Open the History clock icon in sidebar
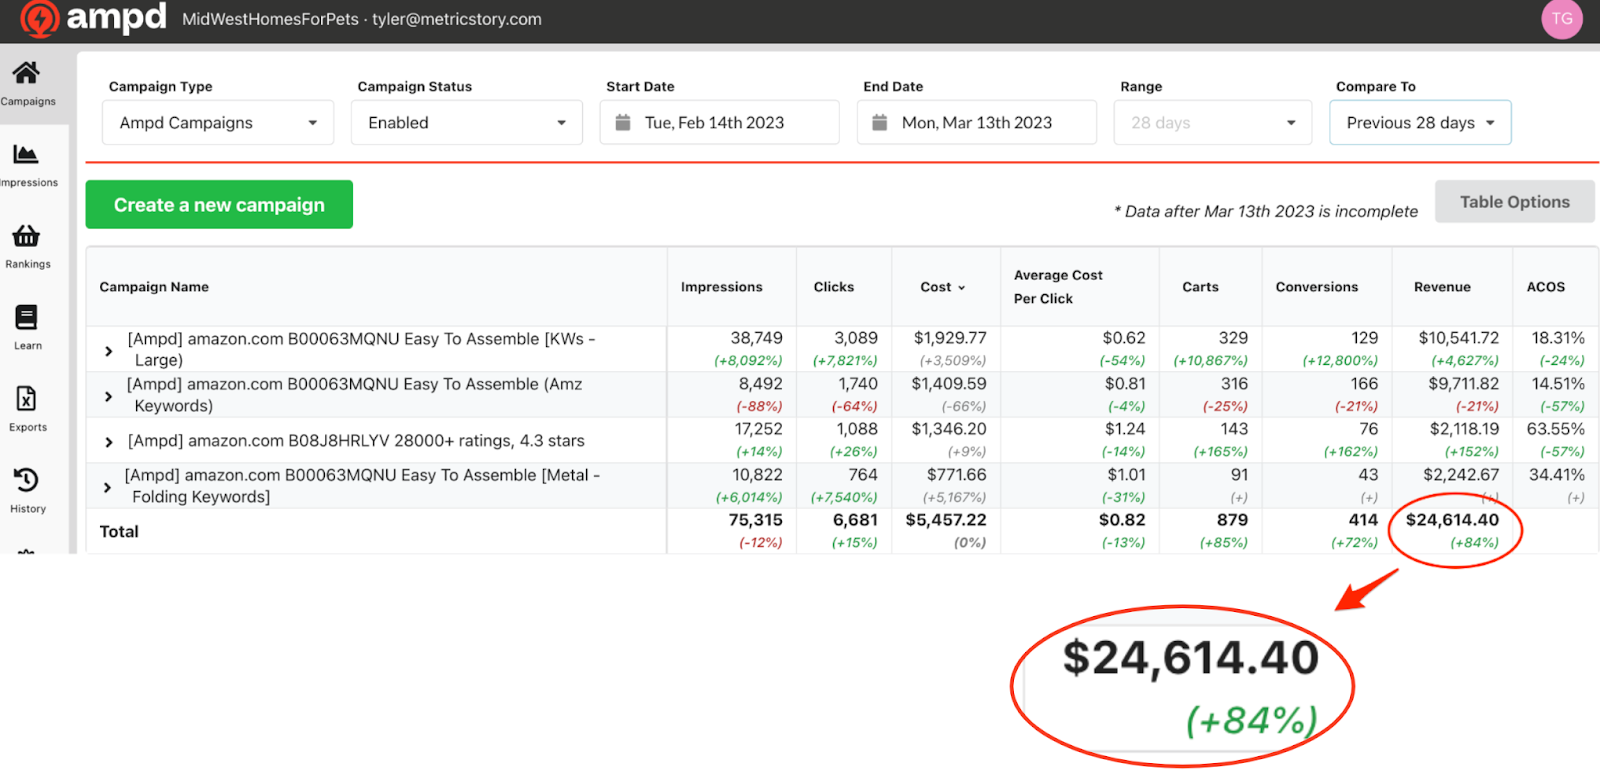Viewport: 1600px width, 770px height. click(26, 480)
